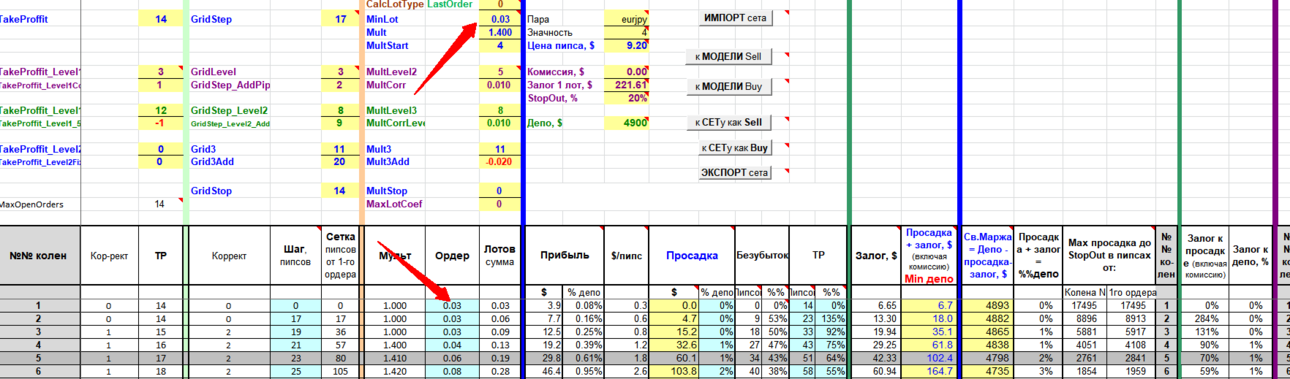The height and width of the screenshot is (379, 1290).
Task: Click the Ордер column header
Action: 452,256
